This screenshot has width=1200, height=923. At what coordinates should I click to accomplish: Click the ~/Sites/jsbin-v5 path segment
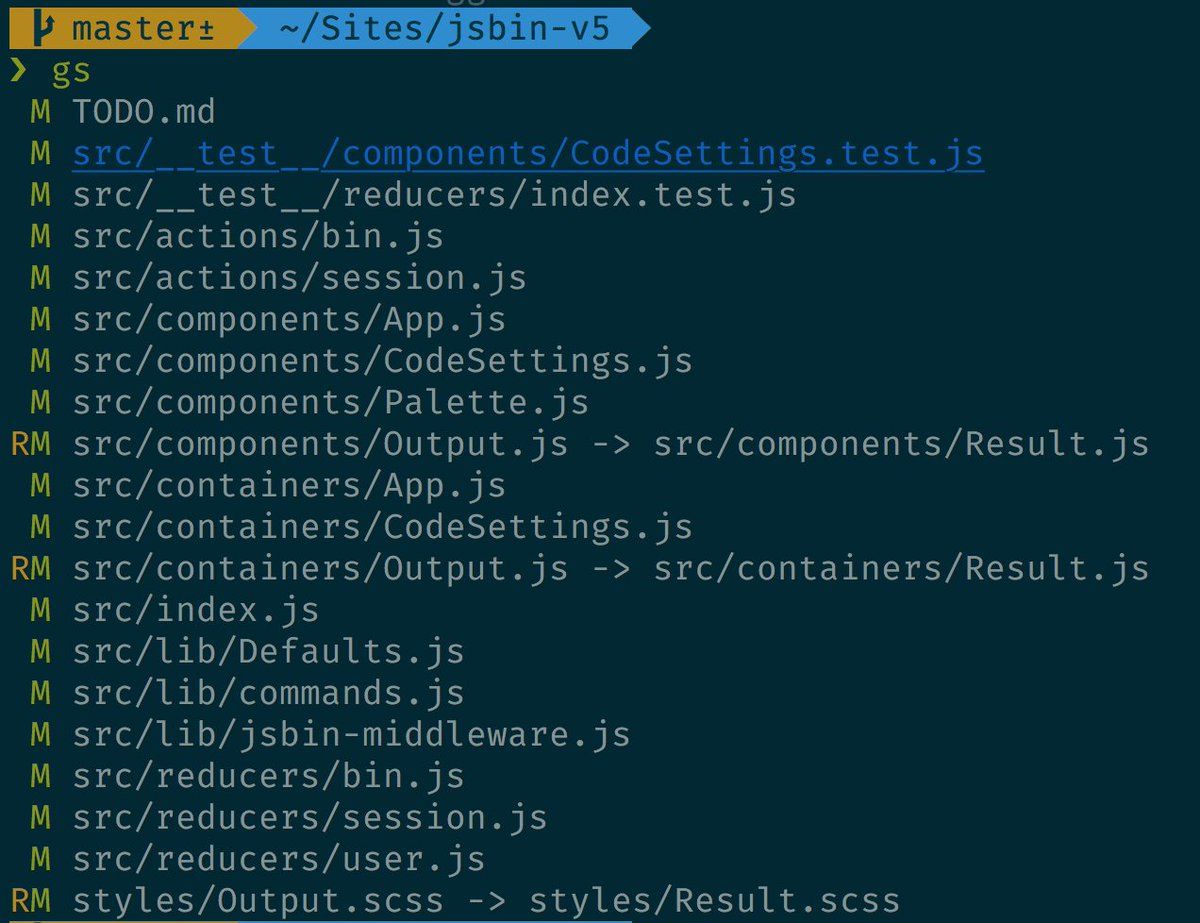pos(444,30)
